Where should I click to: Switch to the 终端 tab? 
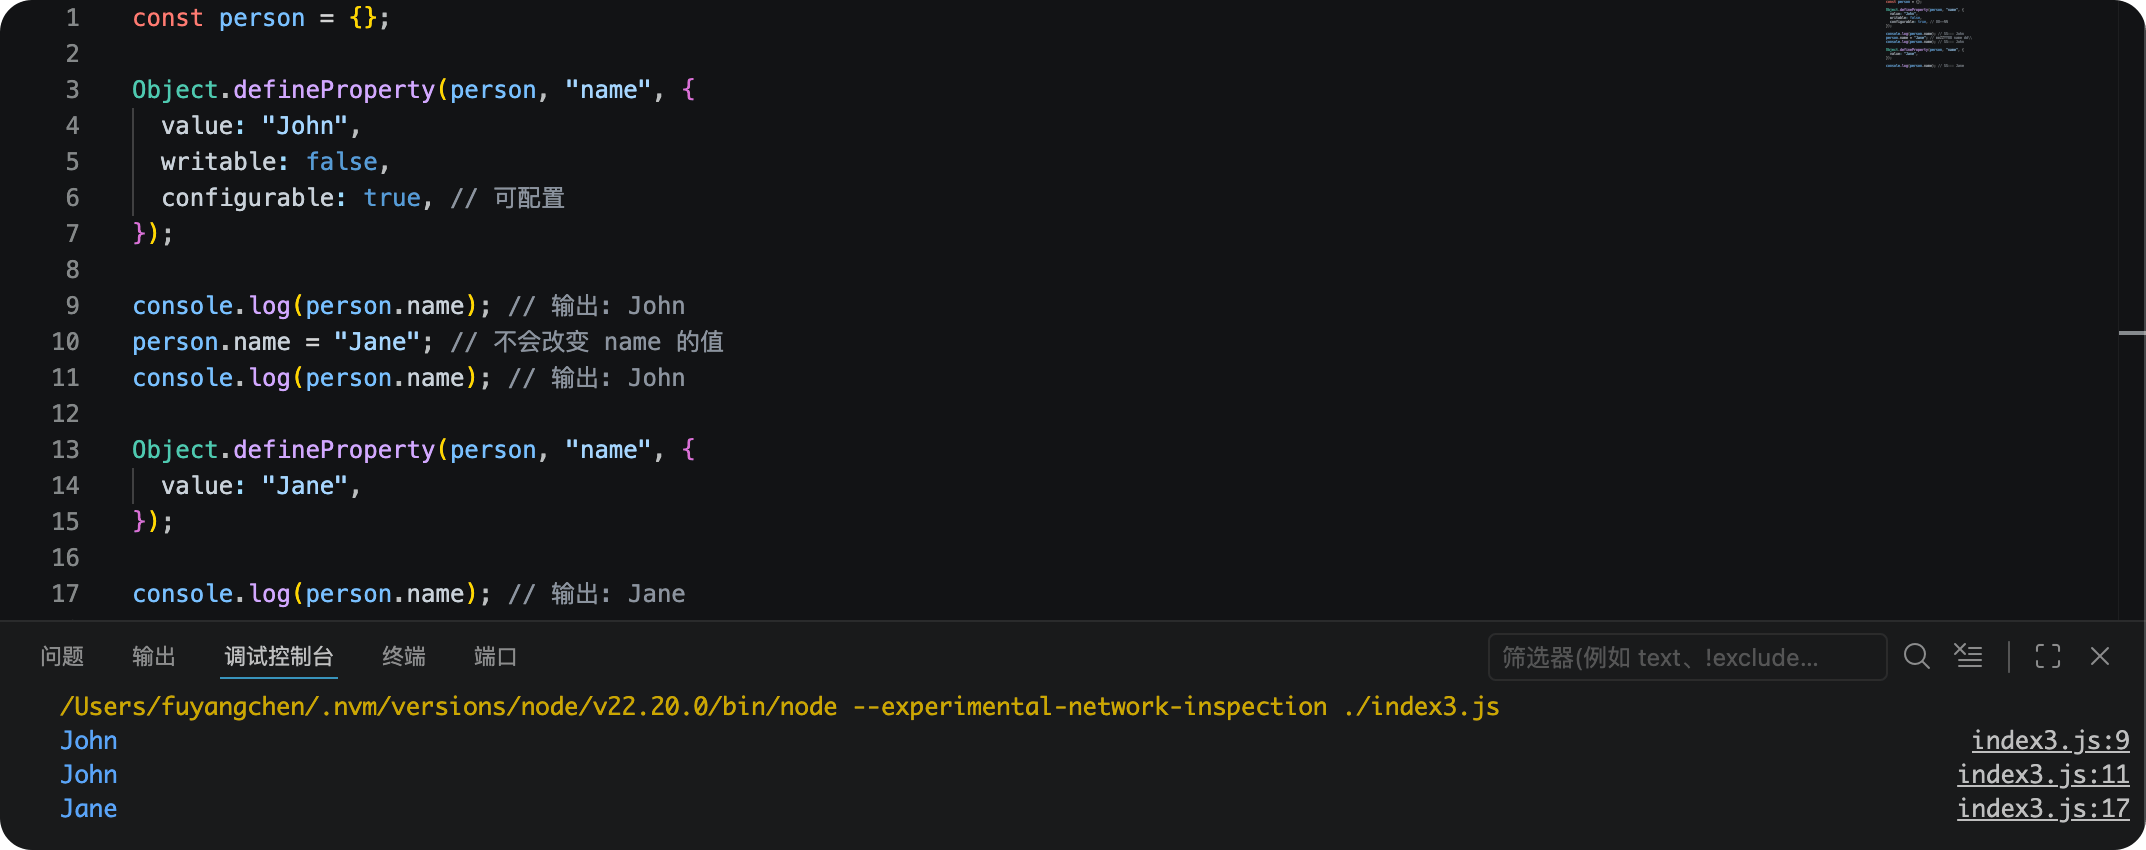point(404,656)
